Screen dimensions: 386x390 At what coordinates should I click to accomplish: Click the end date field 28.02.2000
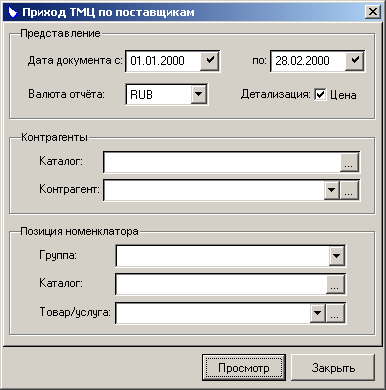pos(308,61)
